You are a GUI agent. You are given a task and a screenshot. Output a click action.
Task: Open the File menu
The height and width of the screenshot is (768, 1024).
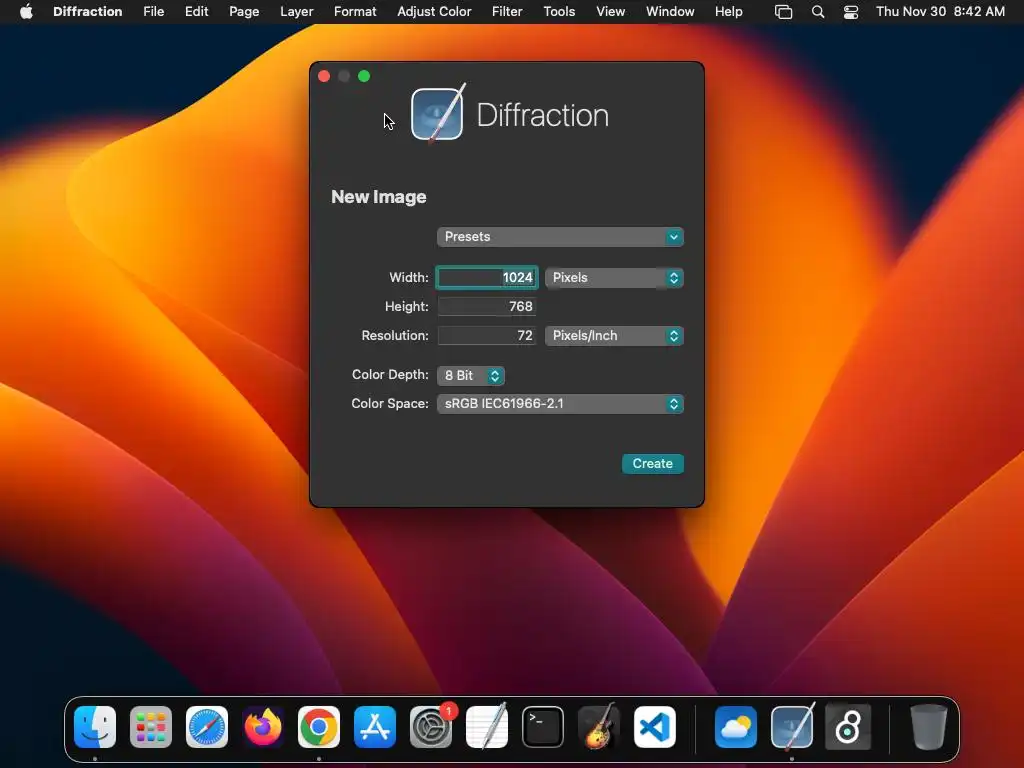pyautogui.click(x=154, y=12)
